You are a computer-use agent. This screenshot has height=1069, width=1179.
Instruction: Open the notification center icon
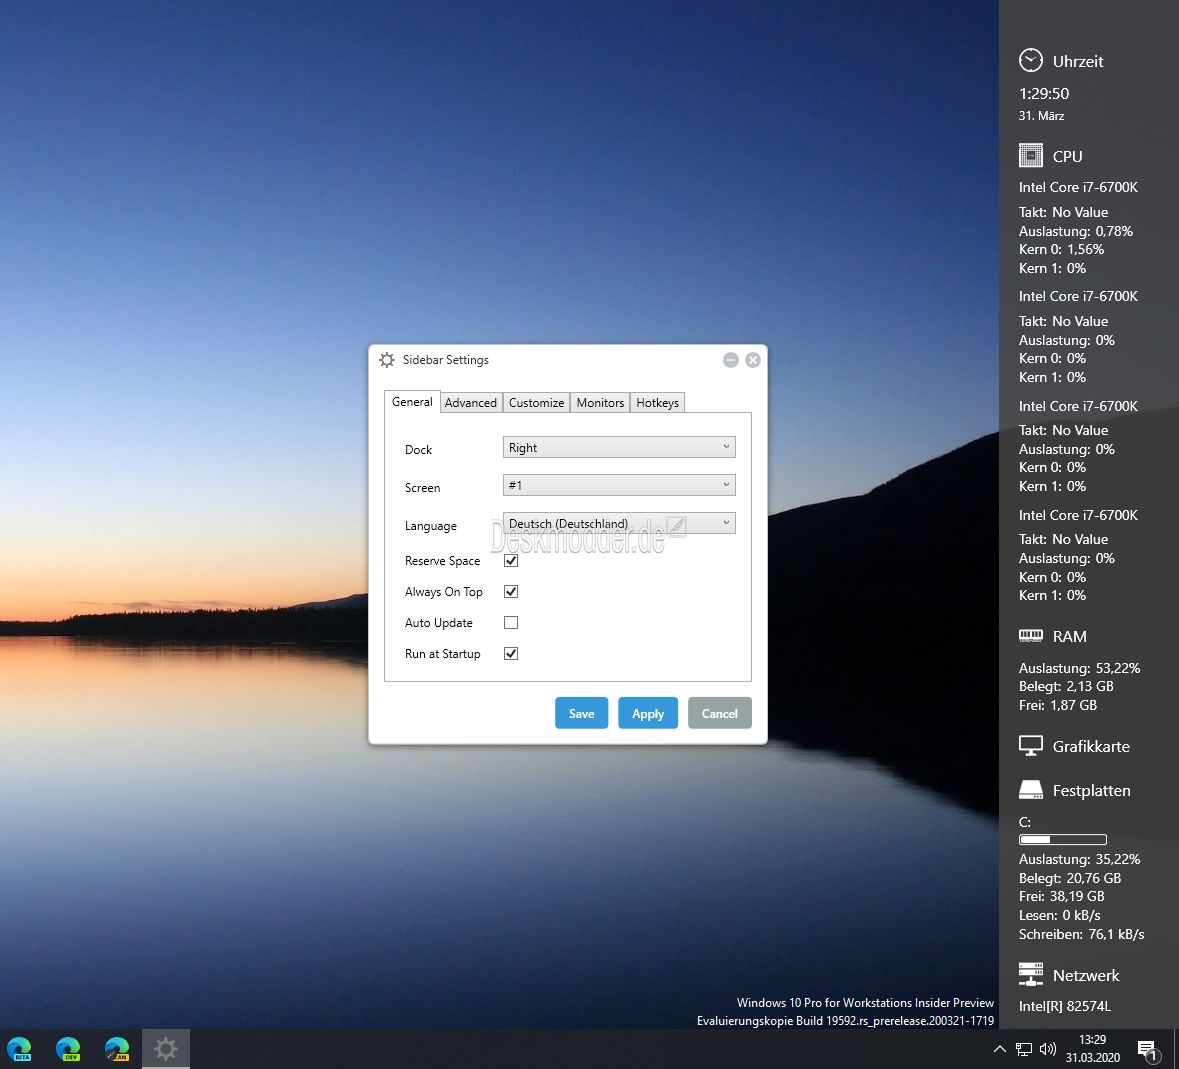coord(1147,1049)
